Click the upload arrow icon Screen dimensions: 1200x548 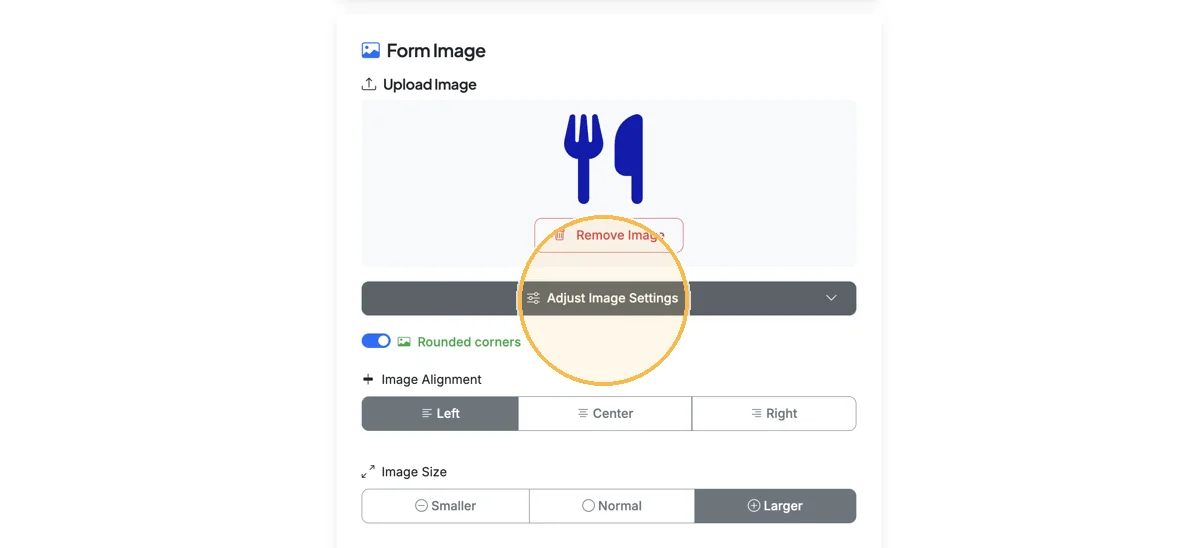[369, 84]
